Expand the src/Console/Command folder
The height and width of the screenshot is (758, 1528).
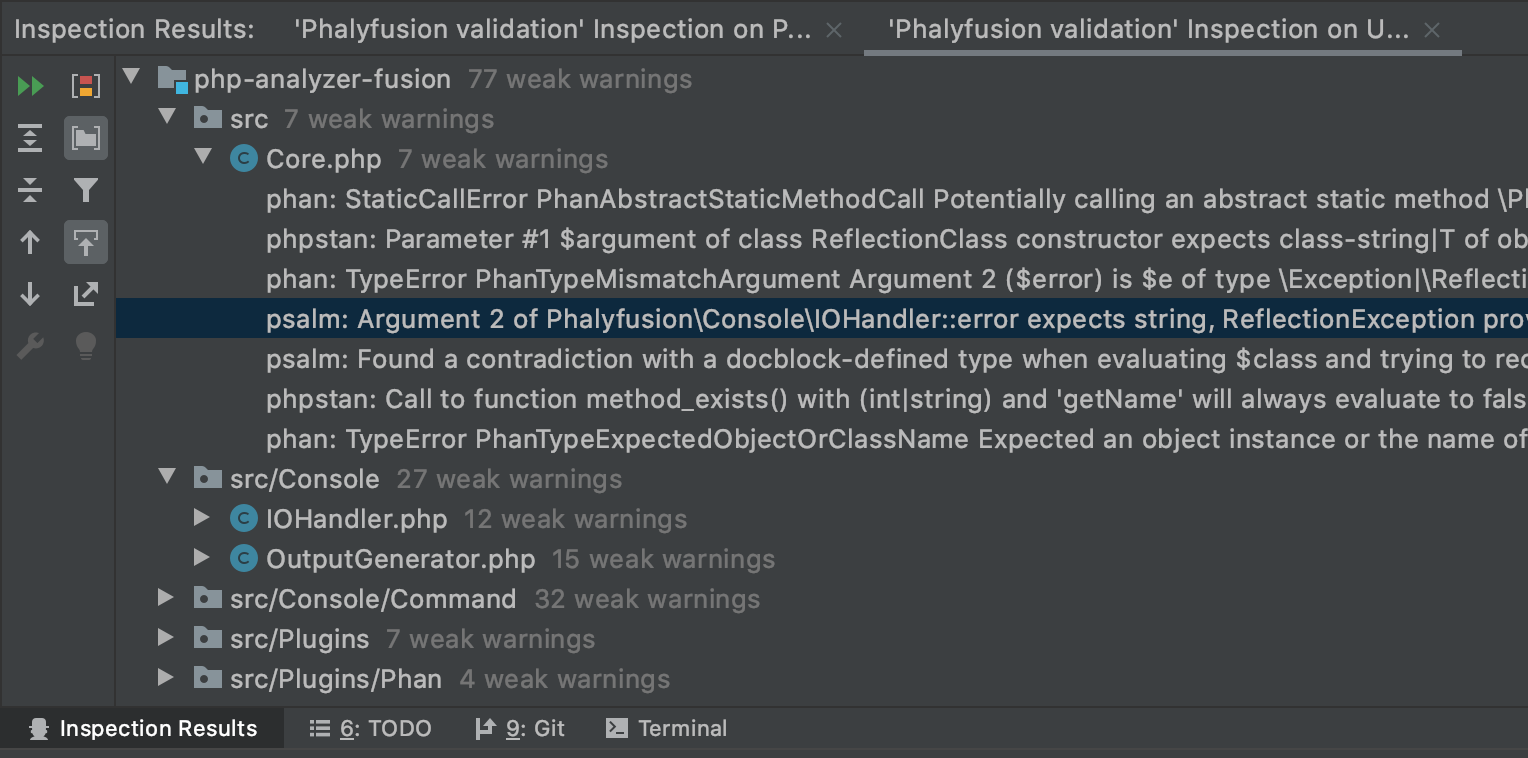click(x=166, y=599)
